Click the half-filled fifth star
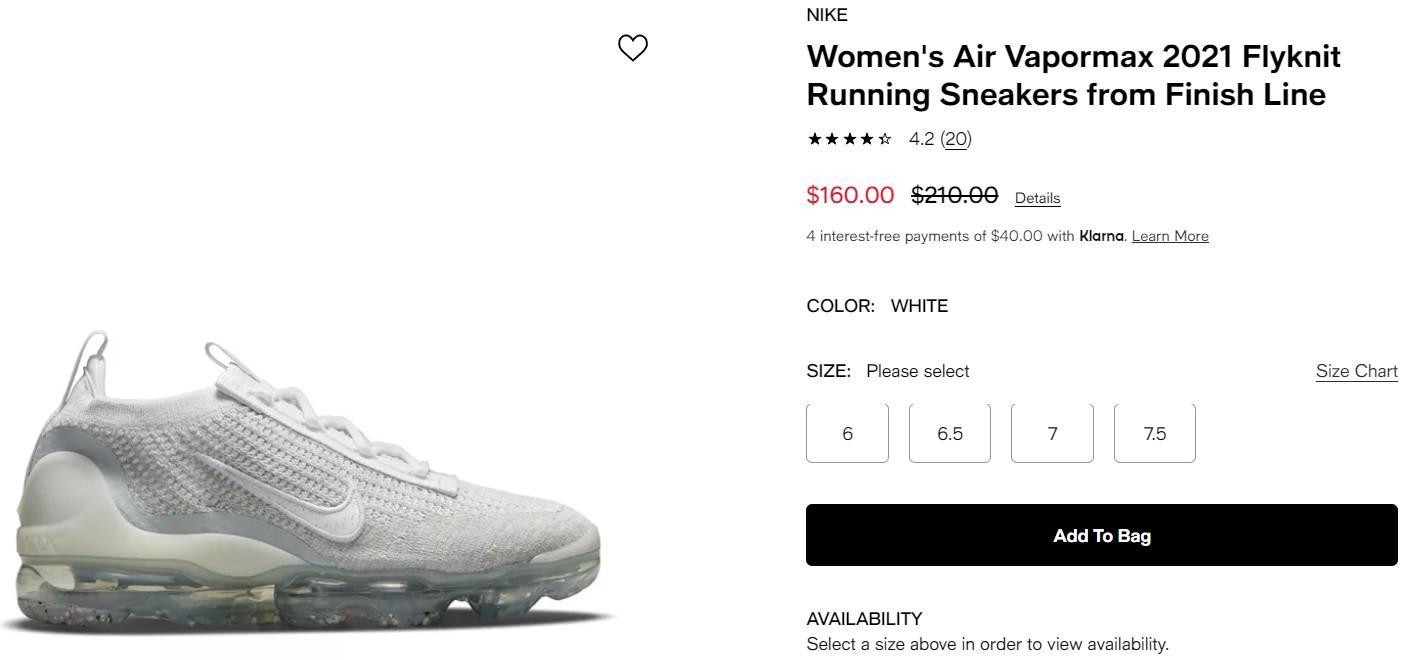This screenshot has height=660, width=1407. click(x=884, y=138)
